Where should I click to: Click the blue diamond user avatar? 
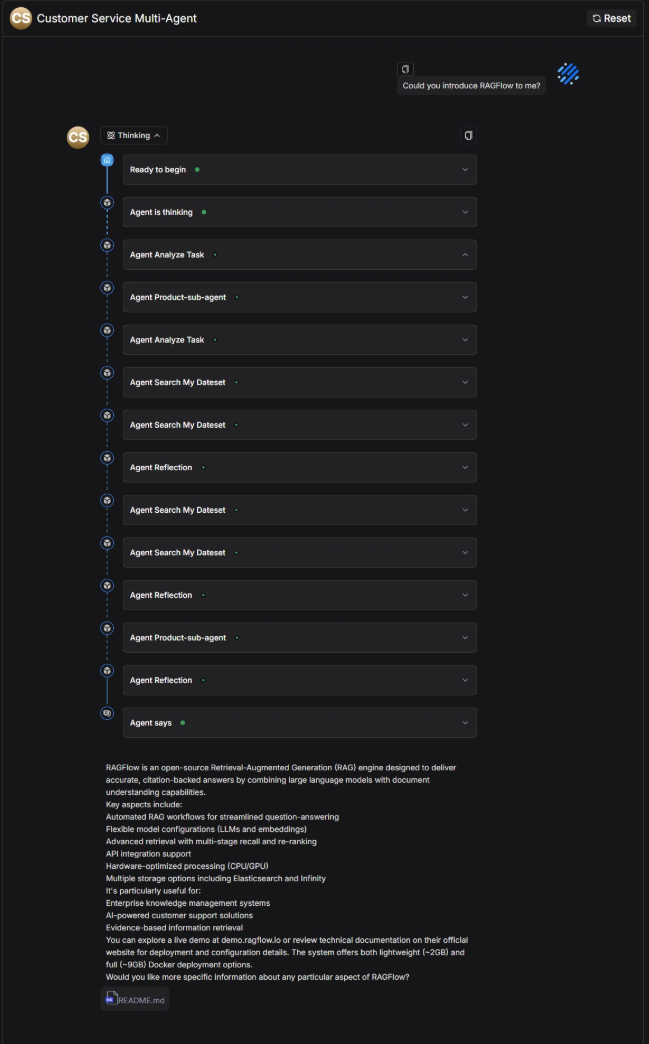(567, 73)
